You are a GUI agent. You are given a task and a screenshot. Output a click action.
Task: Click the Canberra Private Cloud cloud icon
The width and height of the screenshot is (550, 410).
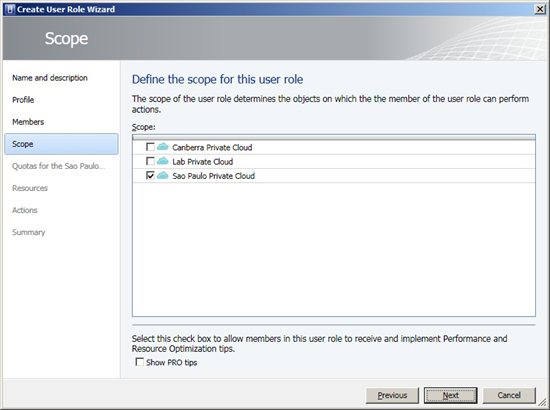pyautogui.click(x=162, y=147)
